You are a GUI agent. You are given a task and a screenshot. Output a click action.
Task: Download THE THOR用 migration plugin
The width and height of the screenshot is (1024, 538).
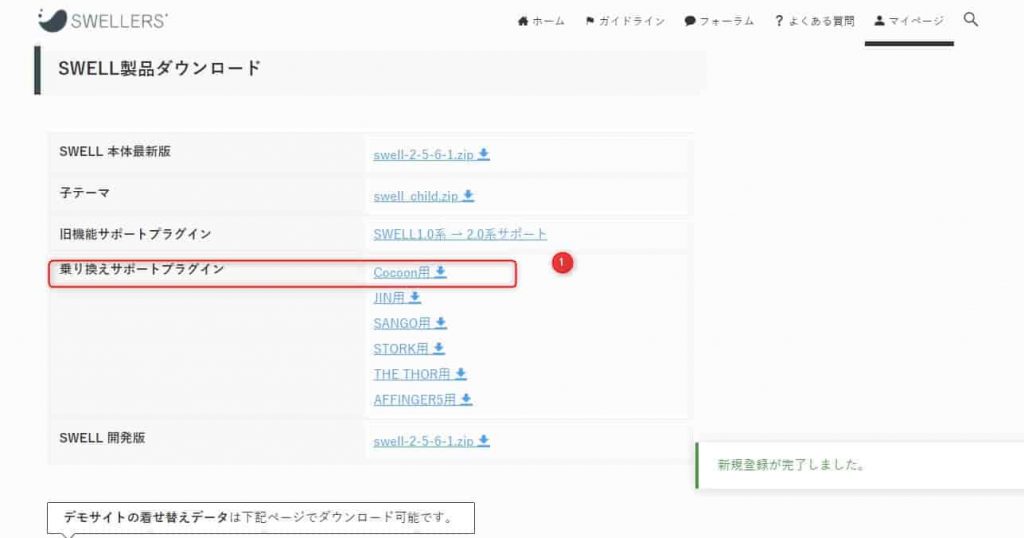click(x=420, y=374)
